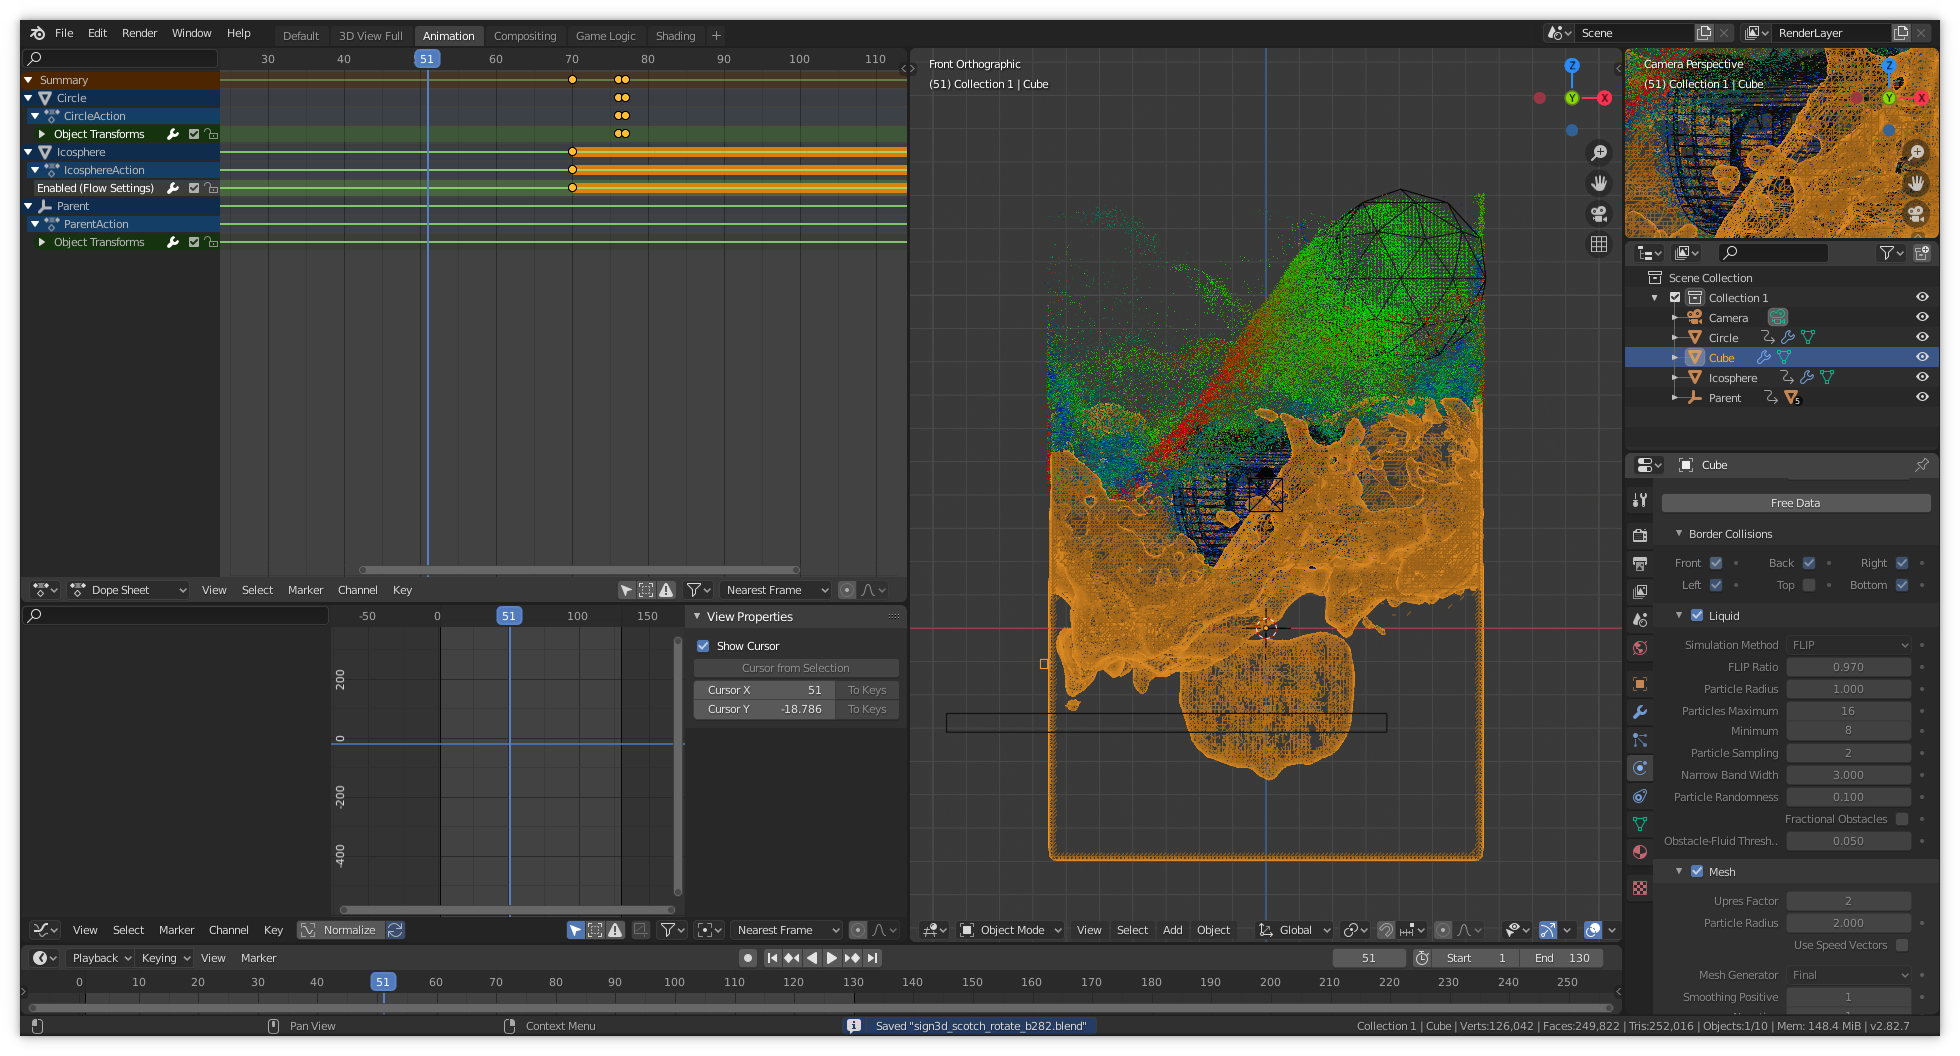
Task: Select the pan hand icon in viewport
Action: (x=1599, y=183)
